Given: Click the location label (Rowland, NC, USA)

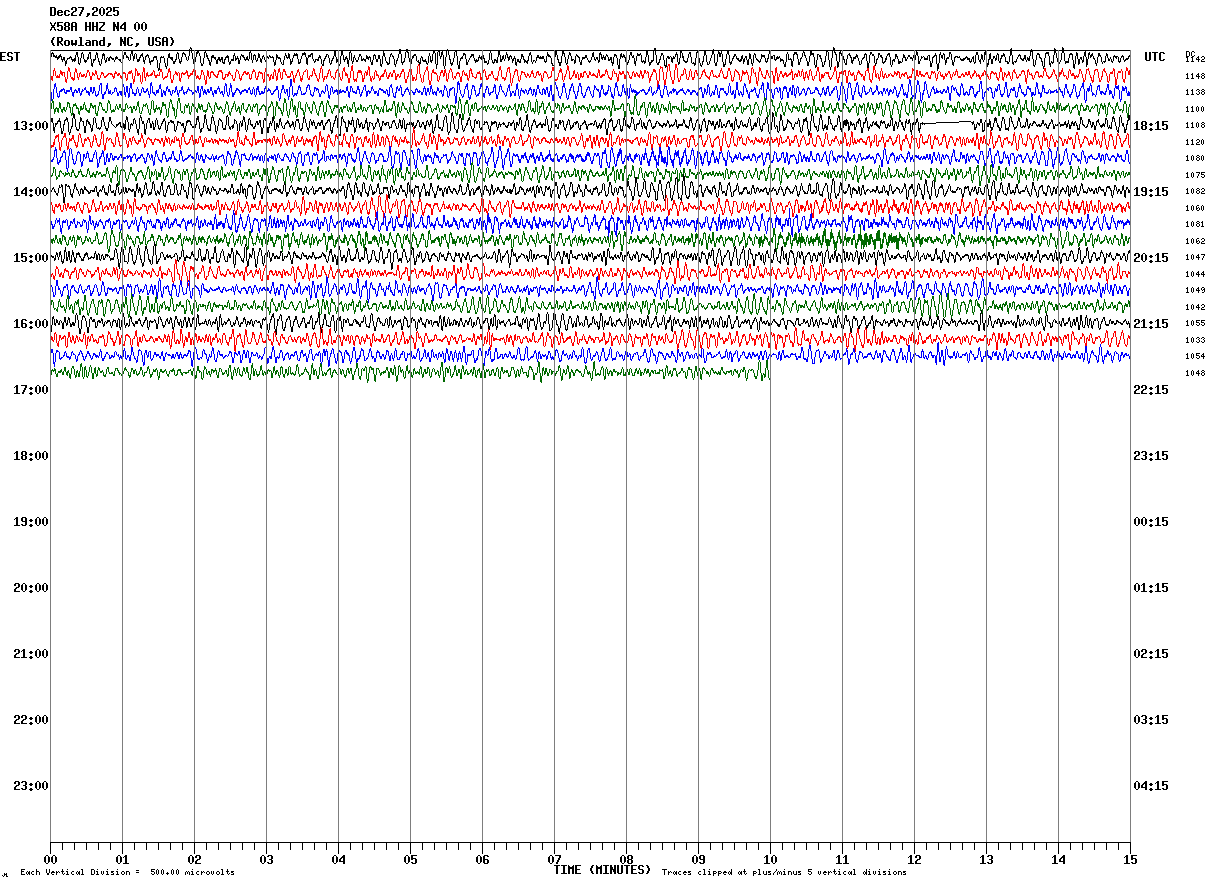Looking at the screenshot, I should 112,42.
